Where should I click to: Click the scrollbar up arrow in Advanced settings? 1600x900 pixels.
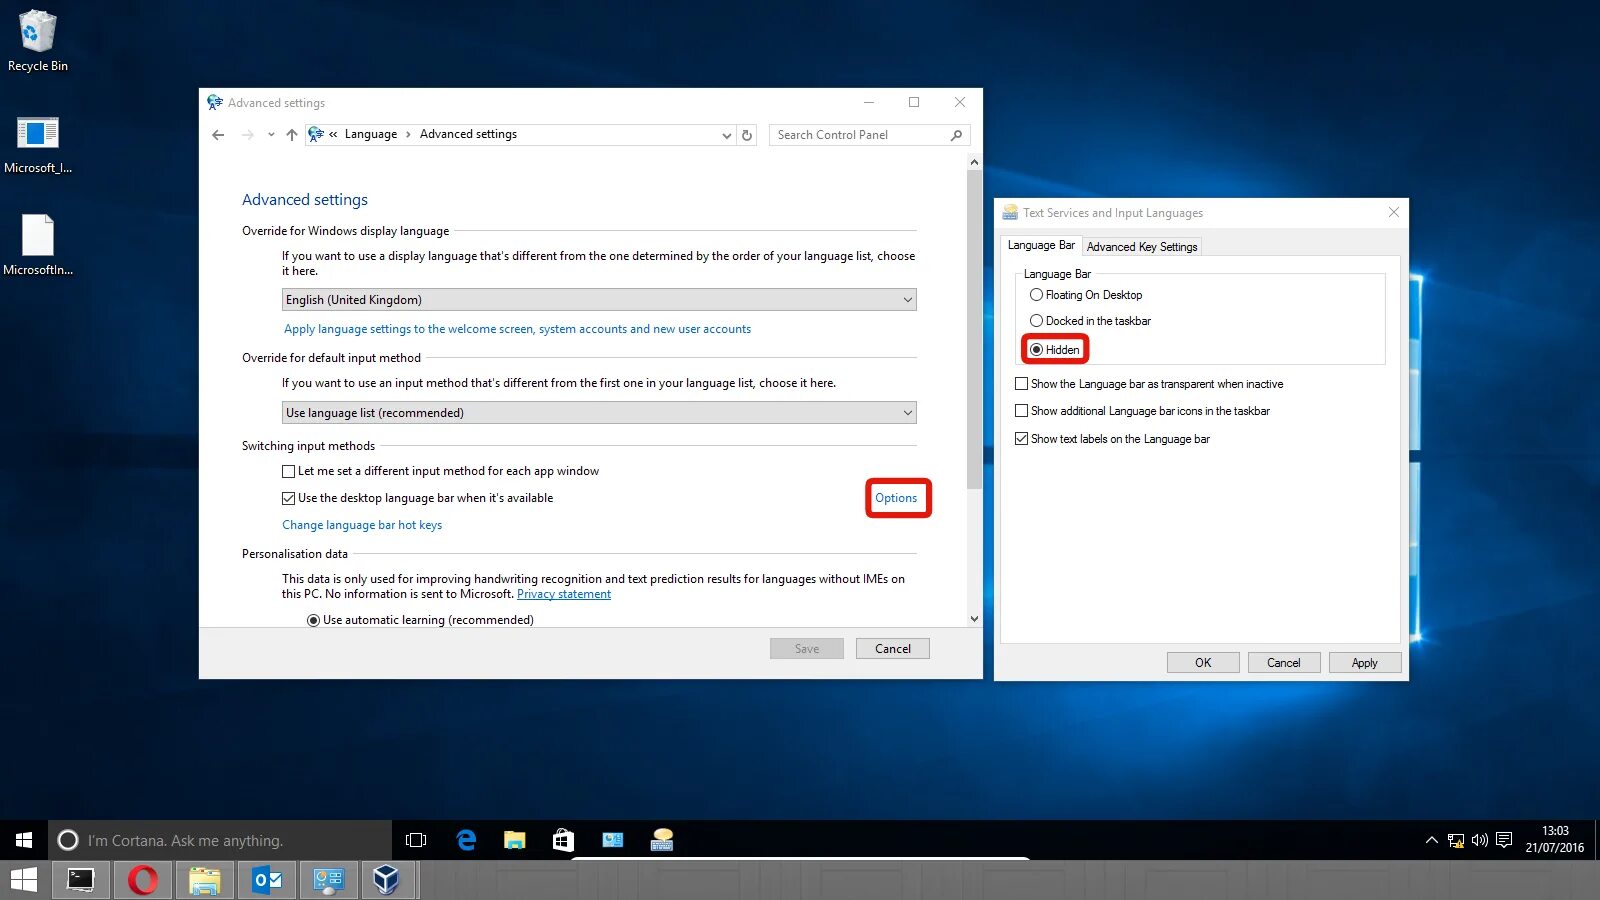tap(975, 162)
